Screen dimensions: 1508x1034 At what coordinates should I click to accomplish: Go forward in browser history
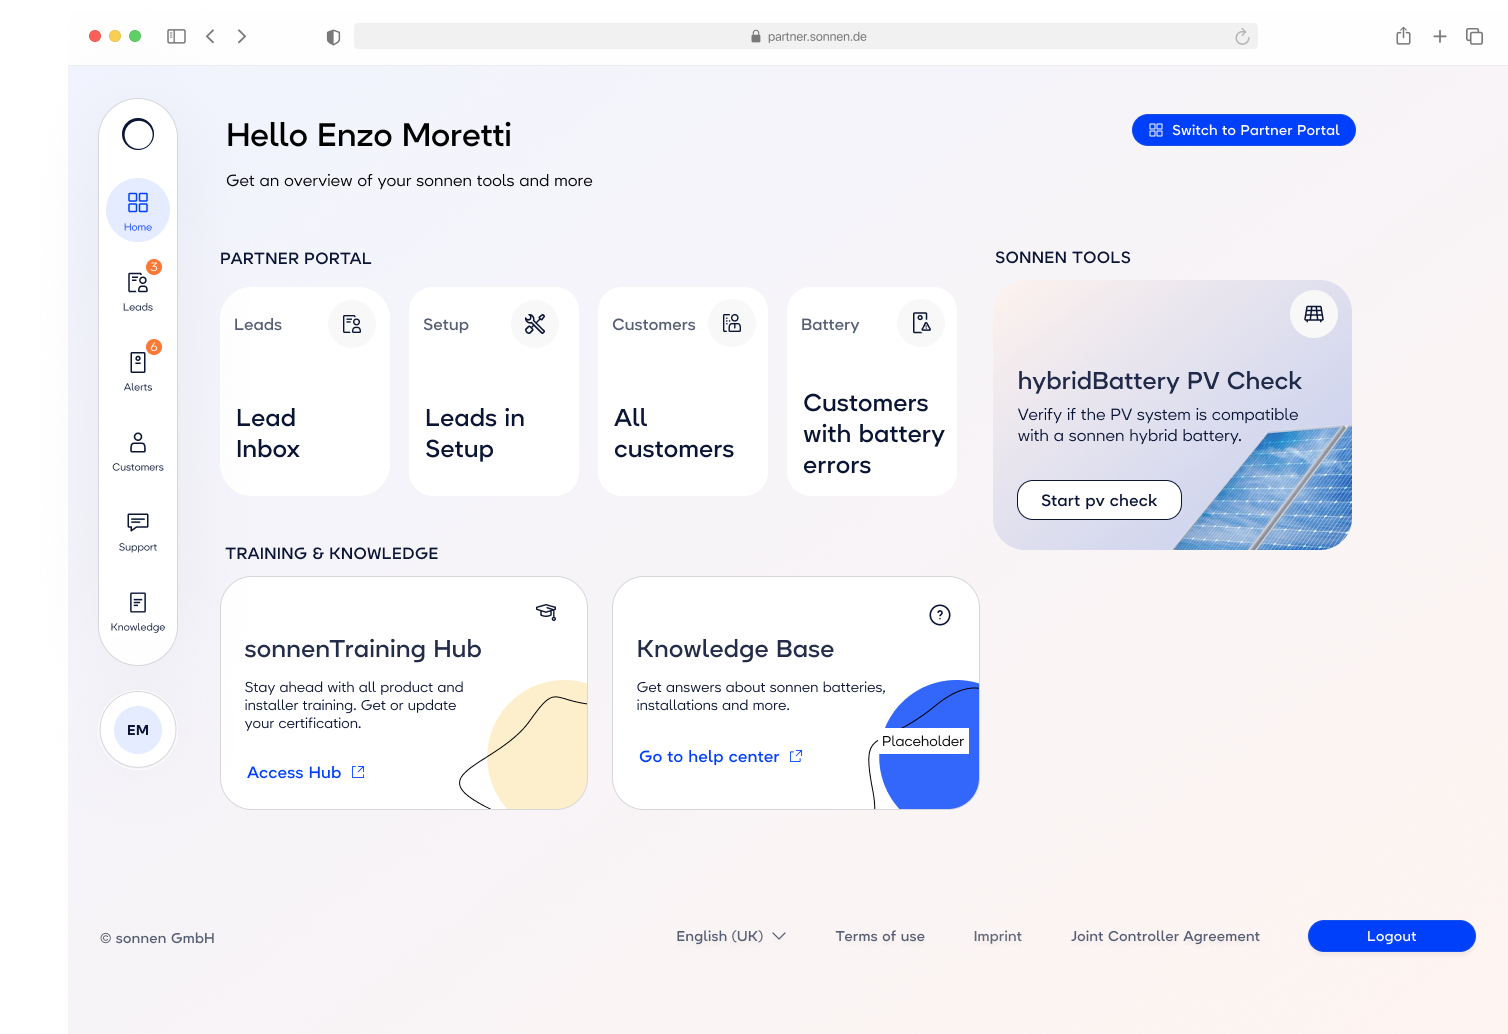point(242,36)
